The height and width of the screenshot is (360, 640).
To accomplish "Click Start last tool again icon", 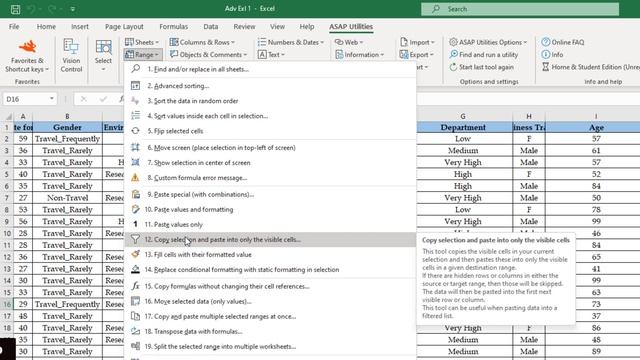I will click(453, 67).
